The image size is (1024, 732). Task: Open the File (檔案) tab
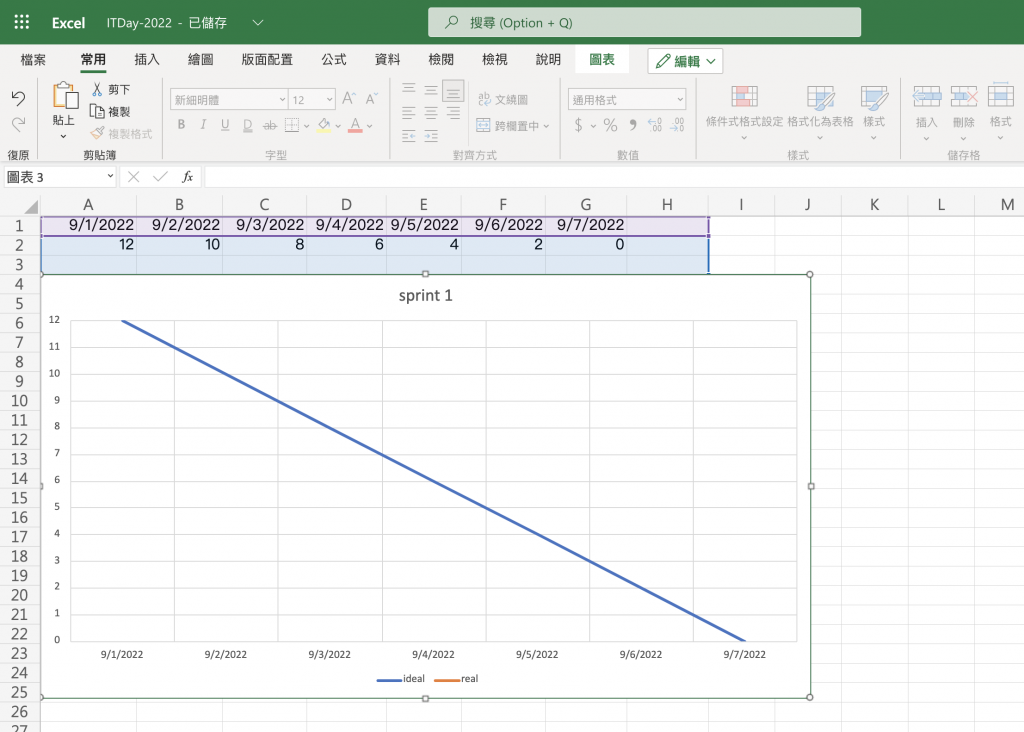[33, 60]
